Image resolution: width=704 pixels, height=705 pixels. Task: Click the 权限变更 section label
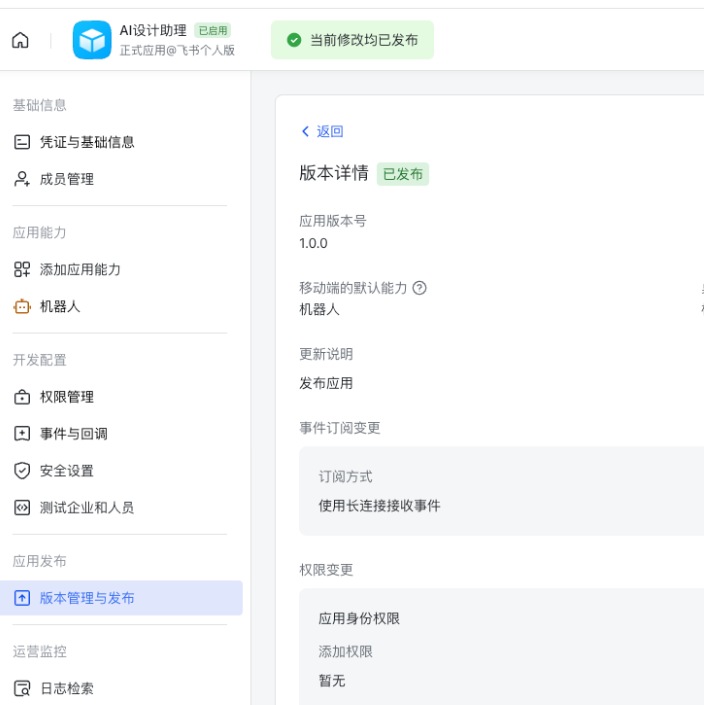(x=326, y=570)
